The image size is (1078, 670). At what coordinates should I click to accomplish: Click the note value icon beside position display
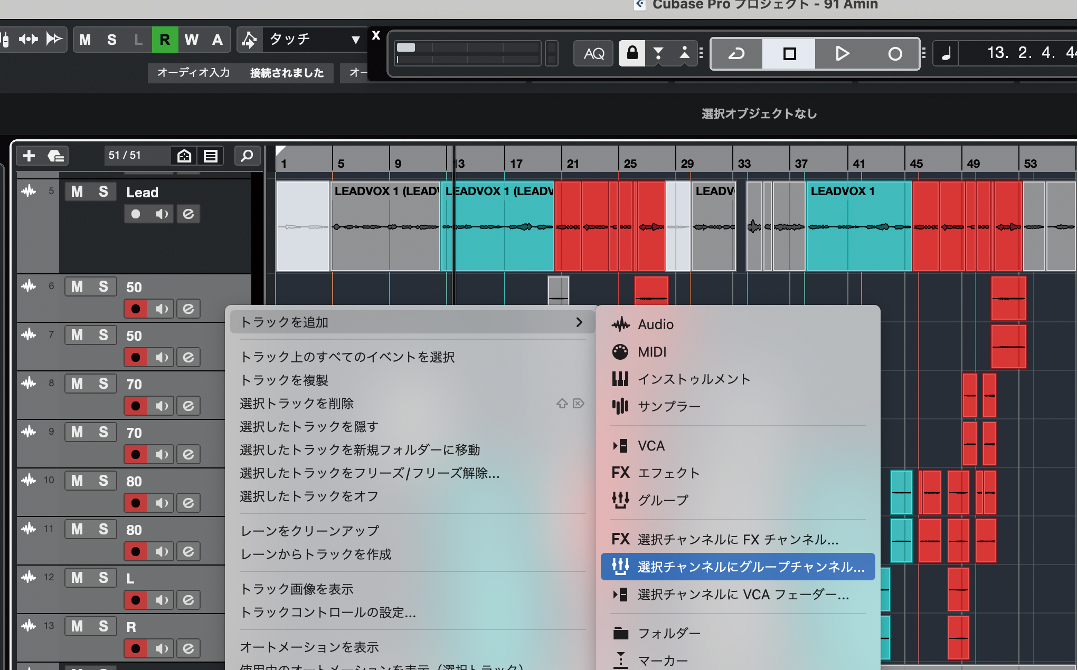[946, 54]
